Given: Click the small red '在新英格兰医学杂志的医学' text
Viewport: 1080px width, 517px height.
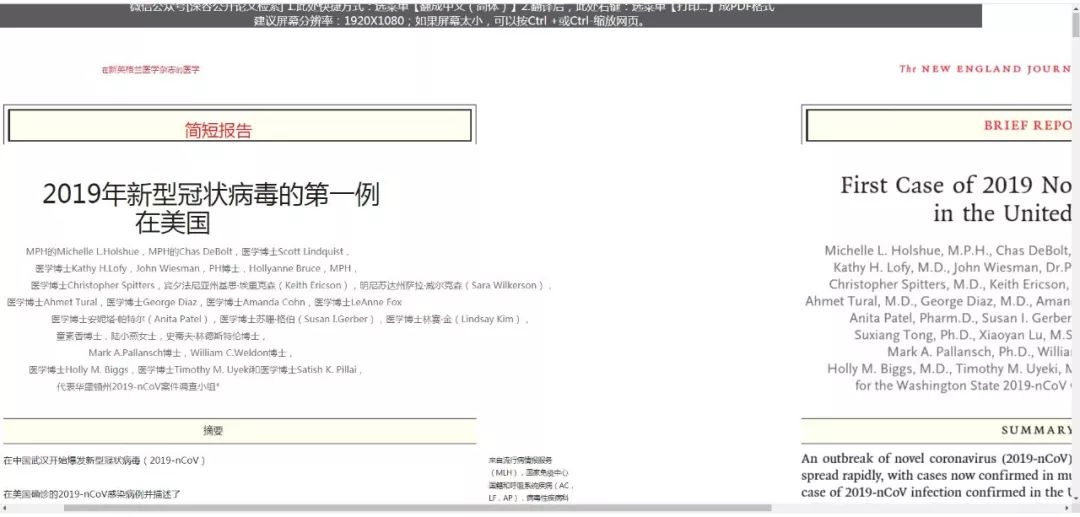Looking at the screenshot, I should point(151,70).
